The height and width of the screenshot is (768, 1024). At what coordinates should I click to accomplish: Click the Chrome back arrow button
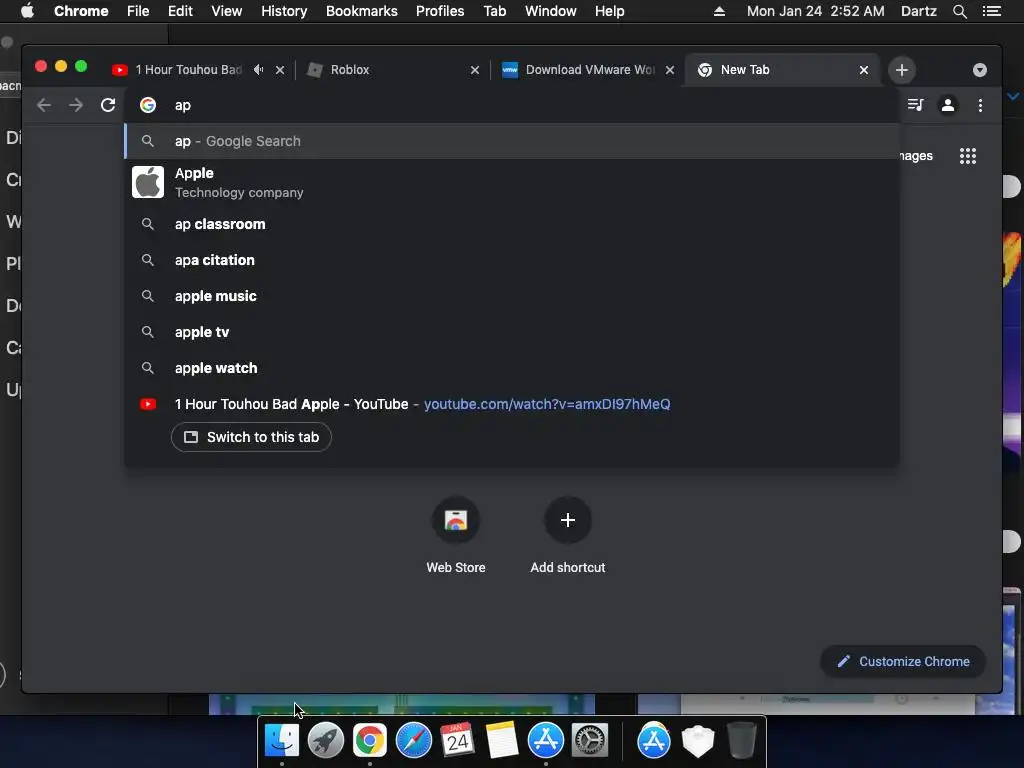(44, 105)
